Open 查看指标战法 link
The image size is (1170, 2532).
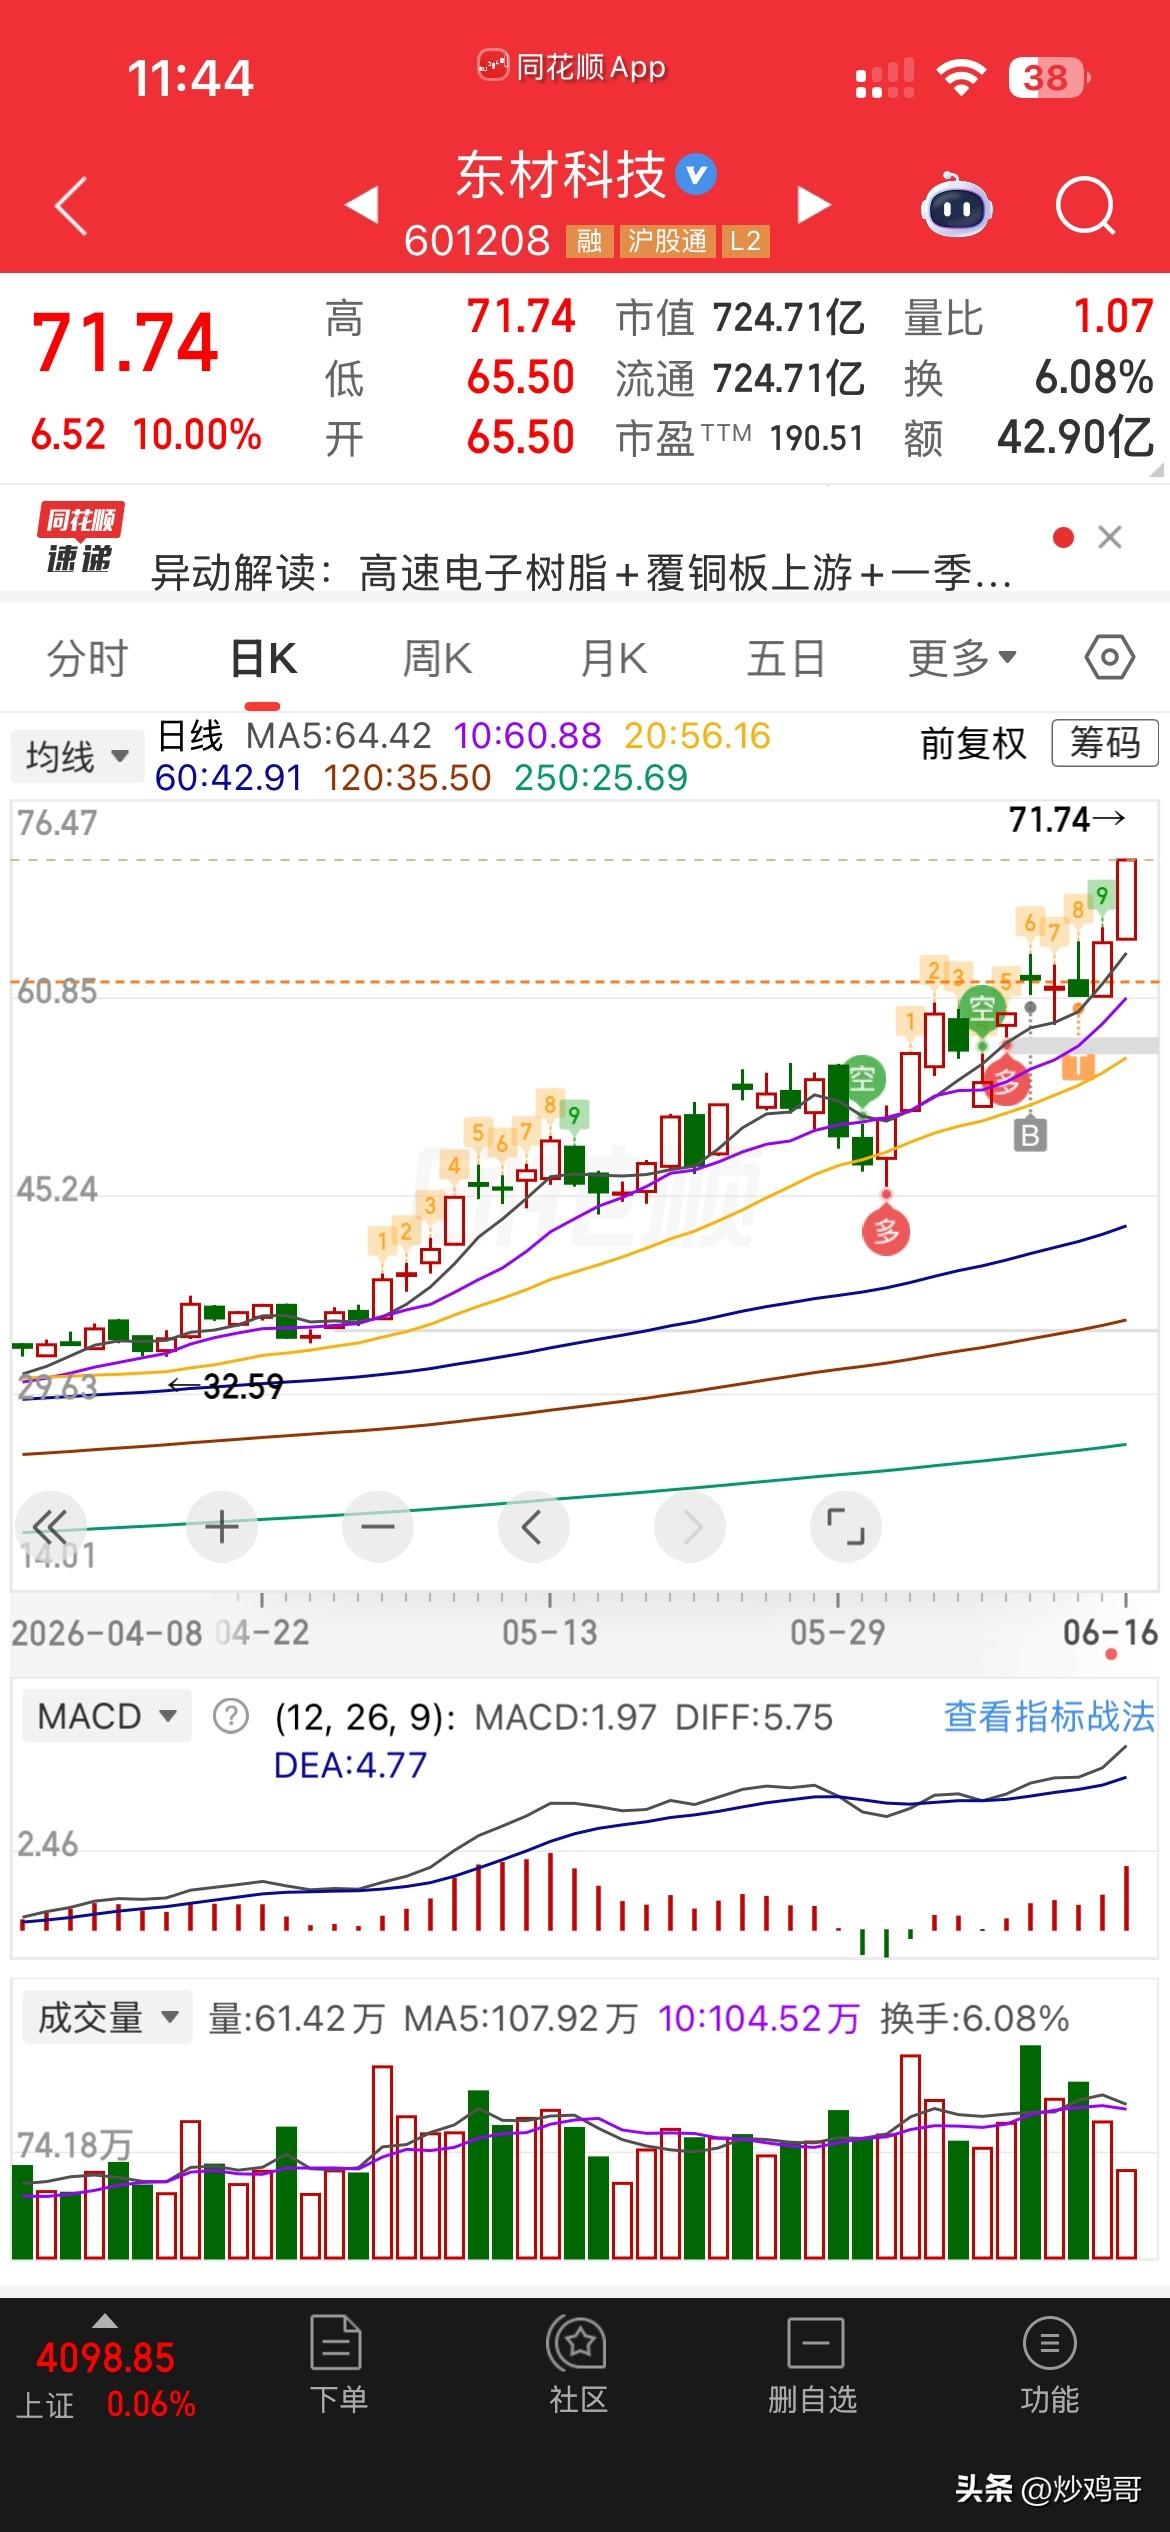click(1049, 1716)
